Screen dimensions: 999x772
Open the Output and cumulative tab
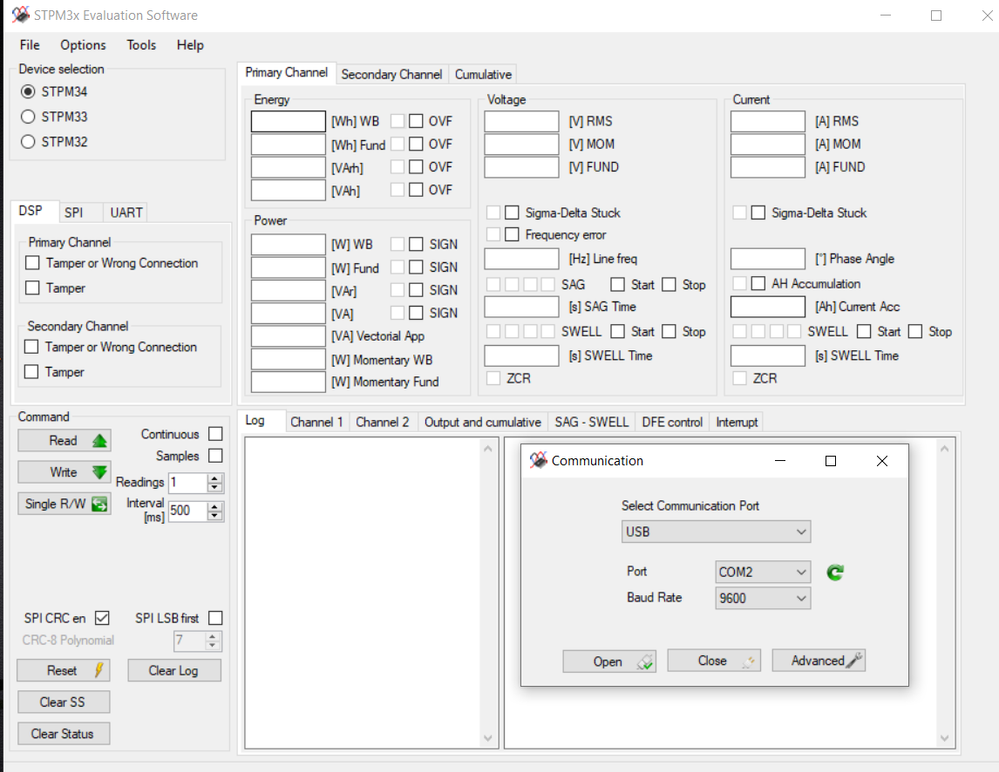(482, 422)
